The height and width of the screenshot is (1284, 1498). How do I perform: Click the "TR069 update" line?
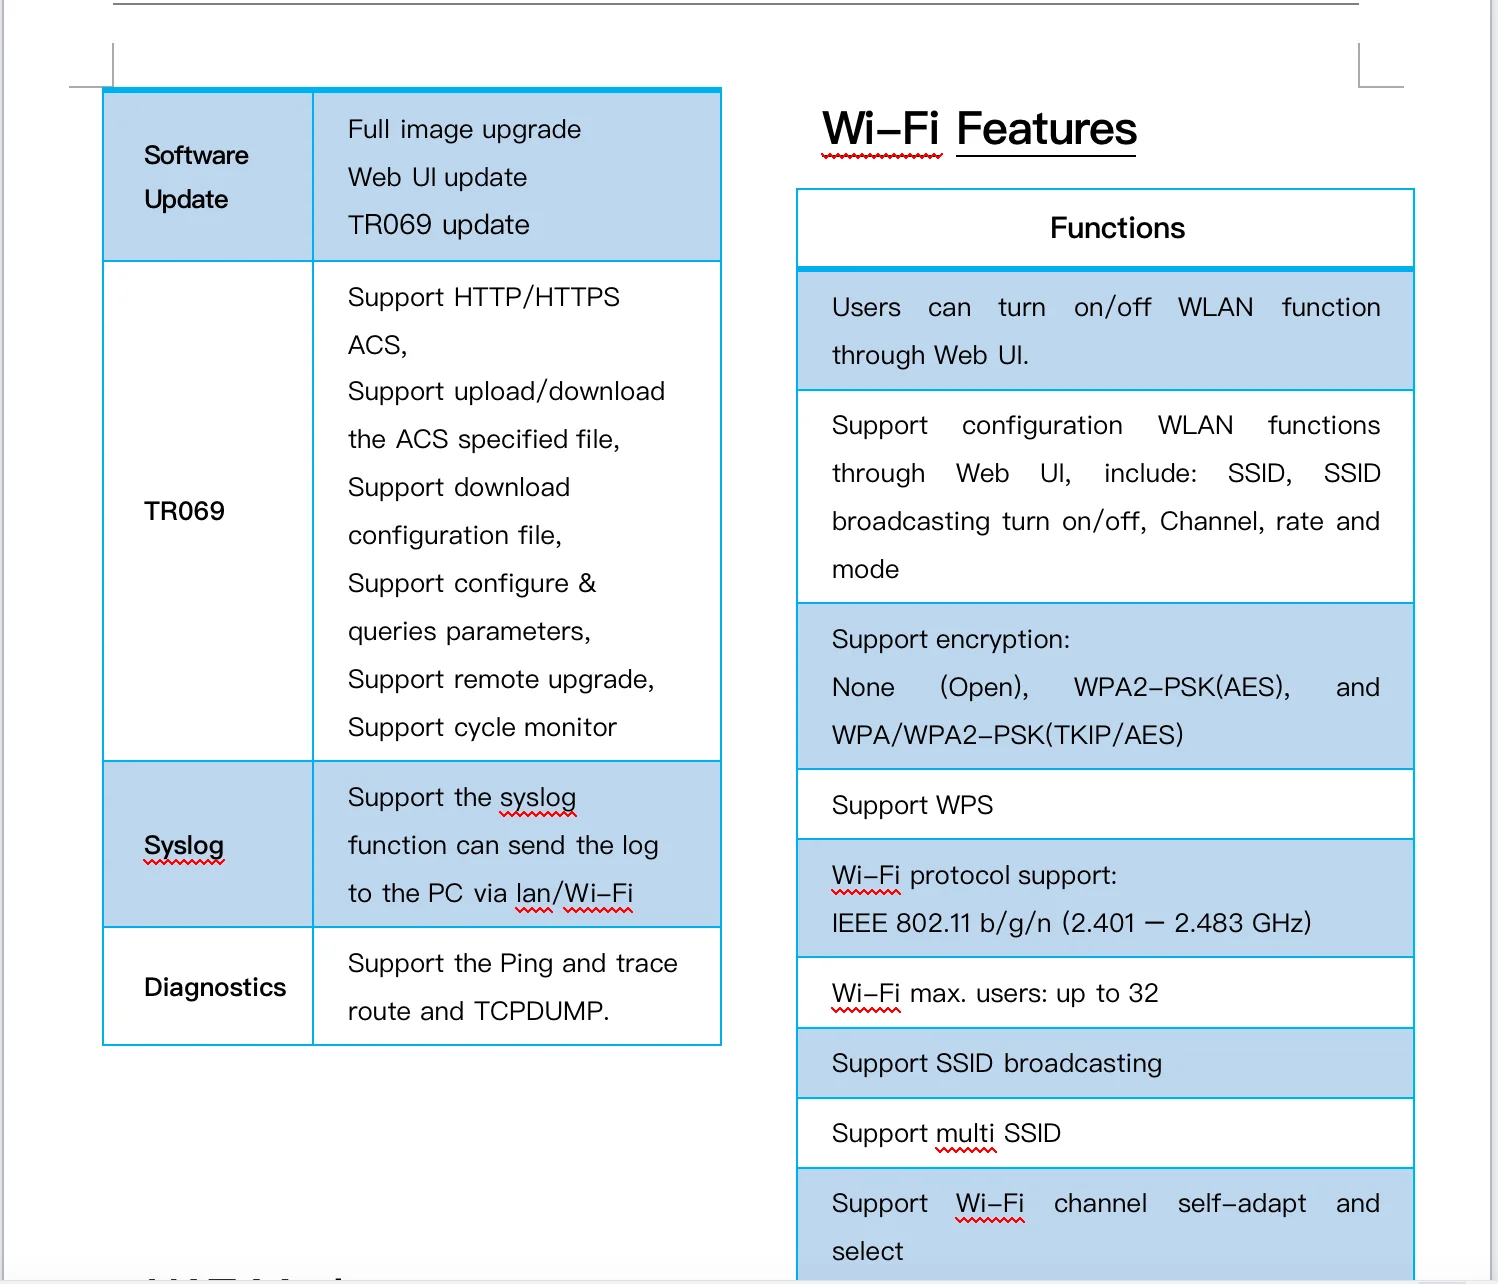click(438, 225)
